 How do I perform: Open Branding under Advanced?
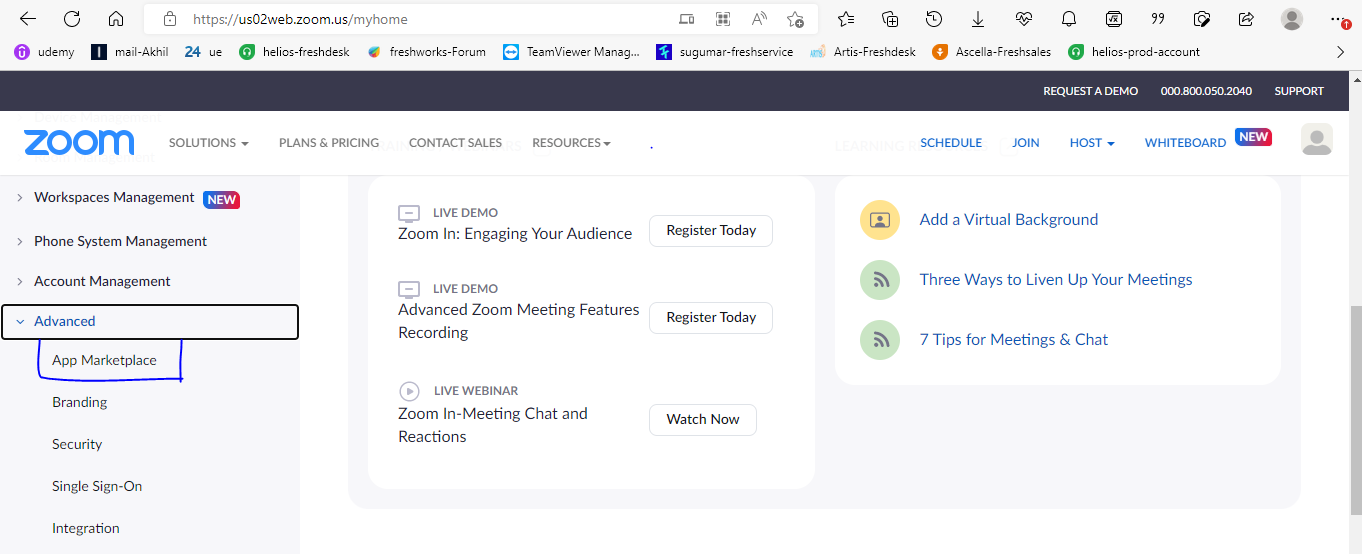point(79,402)
